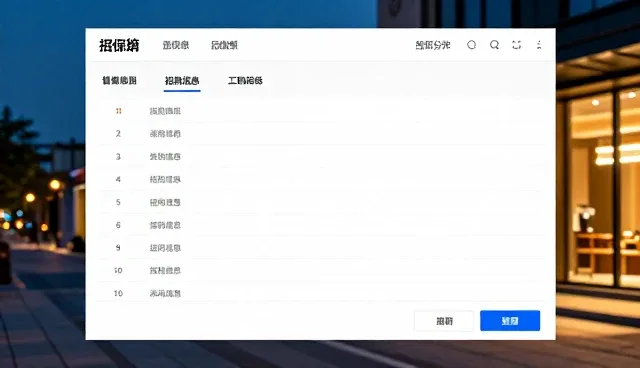Click the header text label left of the circle icon
Image resolution: width=640 pixels, height=368 pixels.
click(433, 45)
